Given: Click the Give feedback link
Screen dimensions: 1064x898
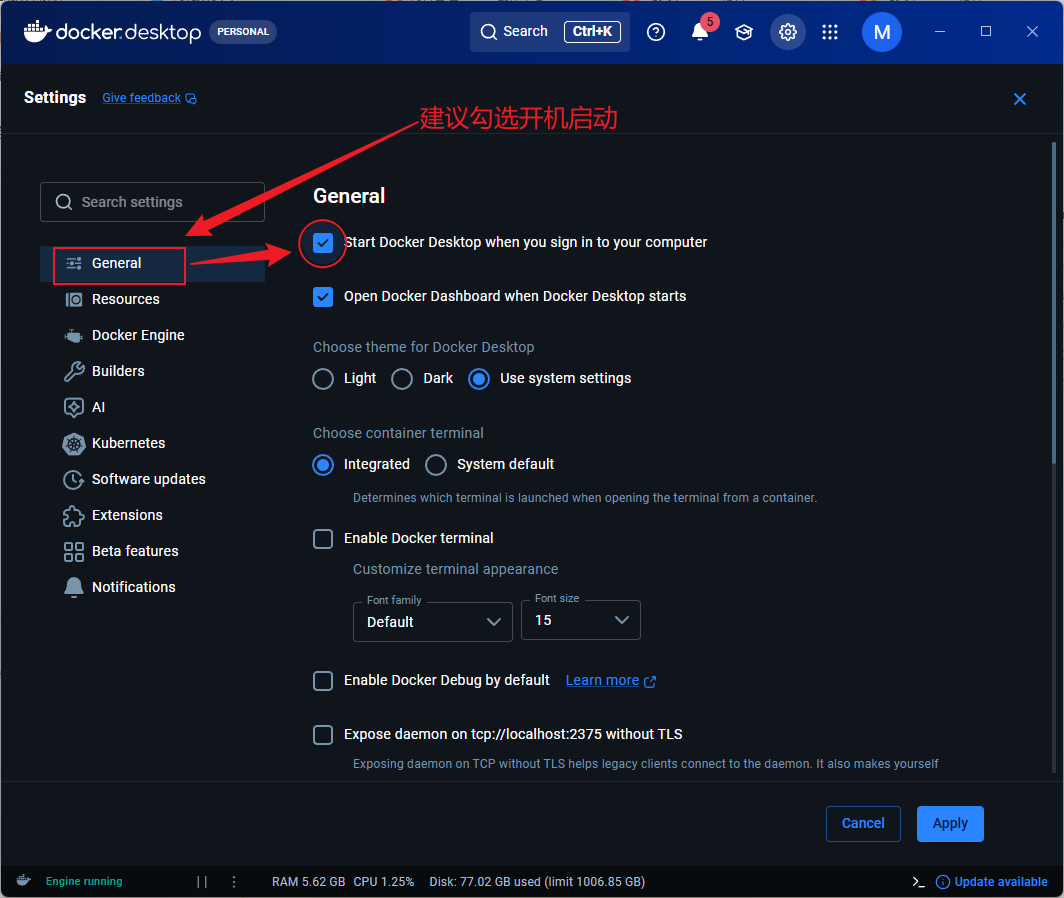Looking at the screenshot, I should pos(141,98).
